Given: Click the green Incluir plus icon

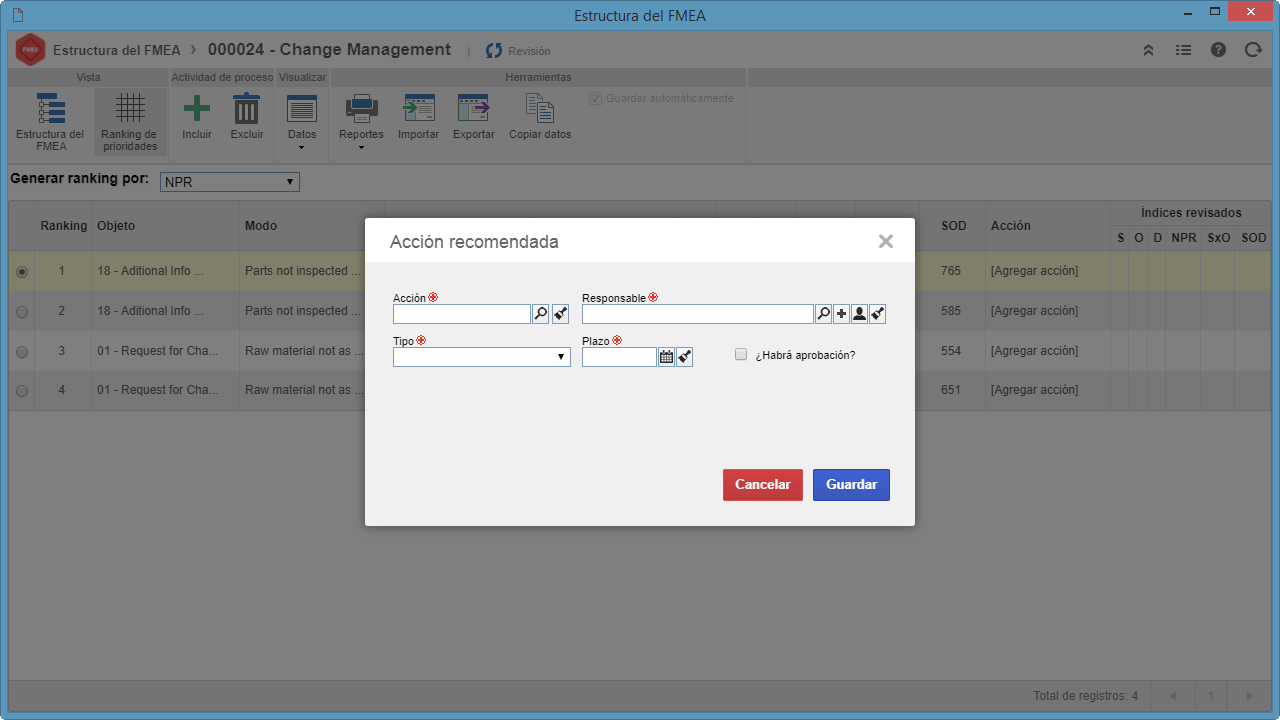Looking at the screenshot, I should point(197,108).
